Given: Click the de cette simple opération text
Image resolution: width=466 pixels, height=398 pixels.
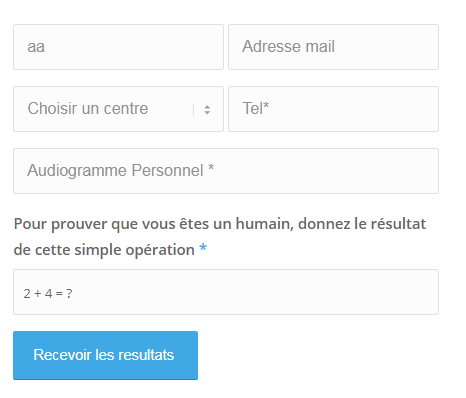Looking at the screenshot, I should click(x=104, y=250).
